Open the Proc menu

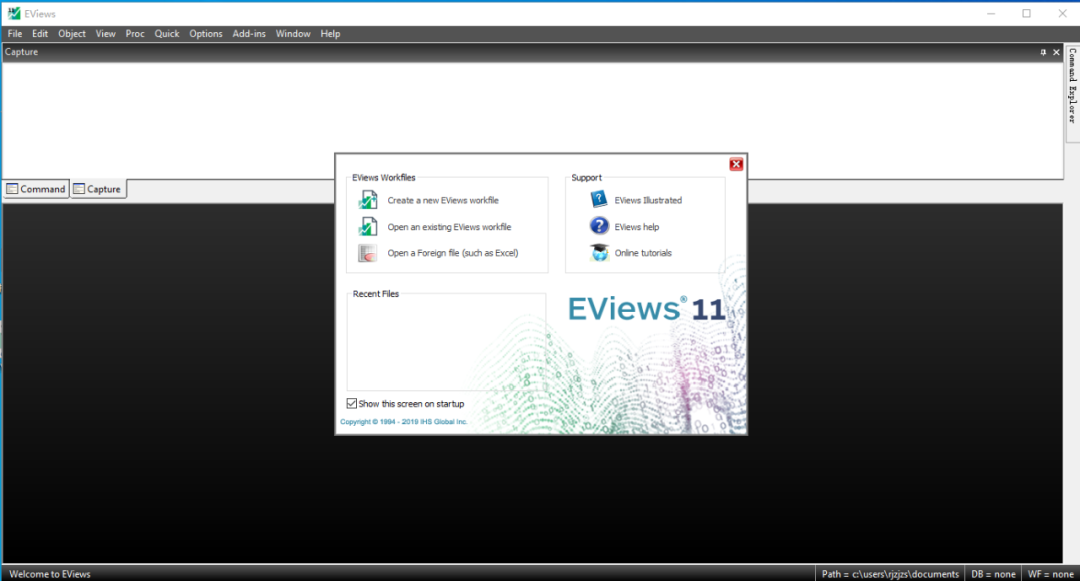135,34
